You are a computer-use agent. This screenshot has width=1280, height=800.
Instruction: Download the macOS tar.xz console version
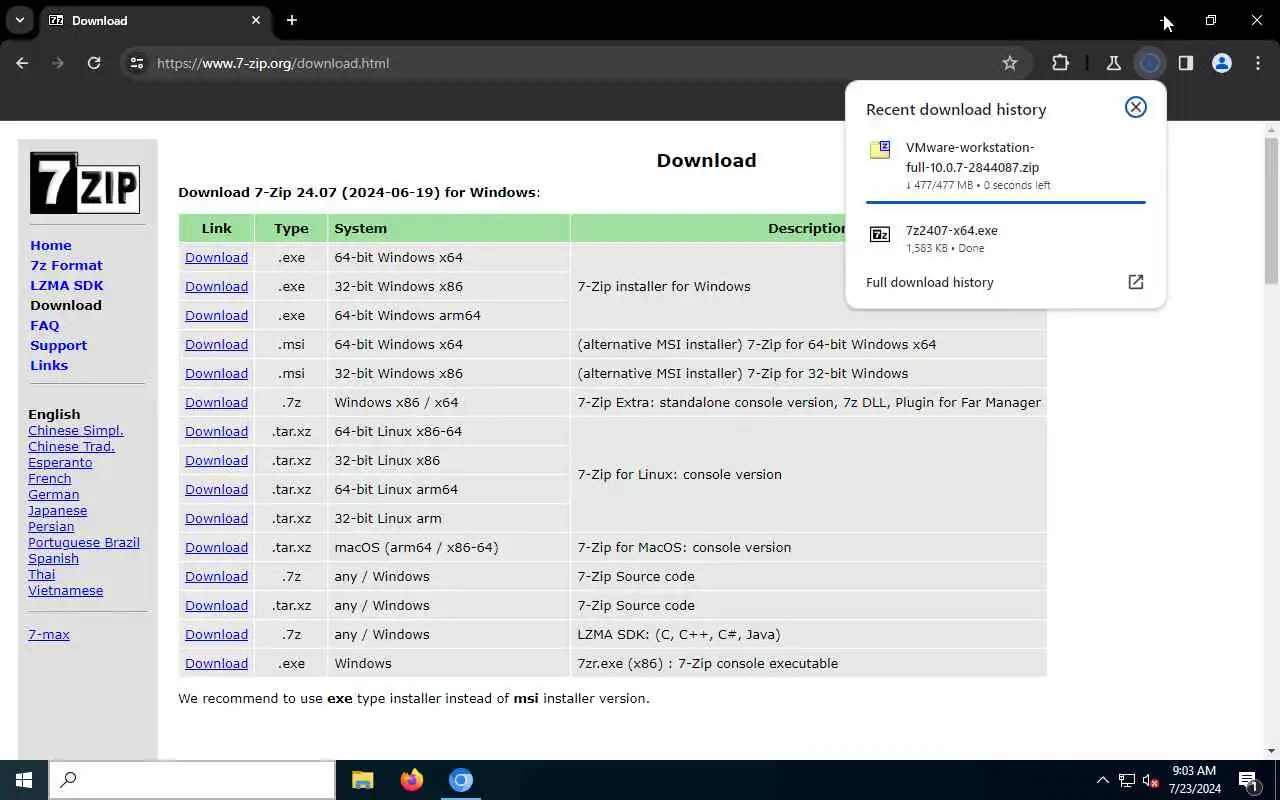216,547
